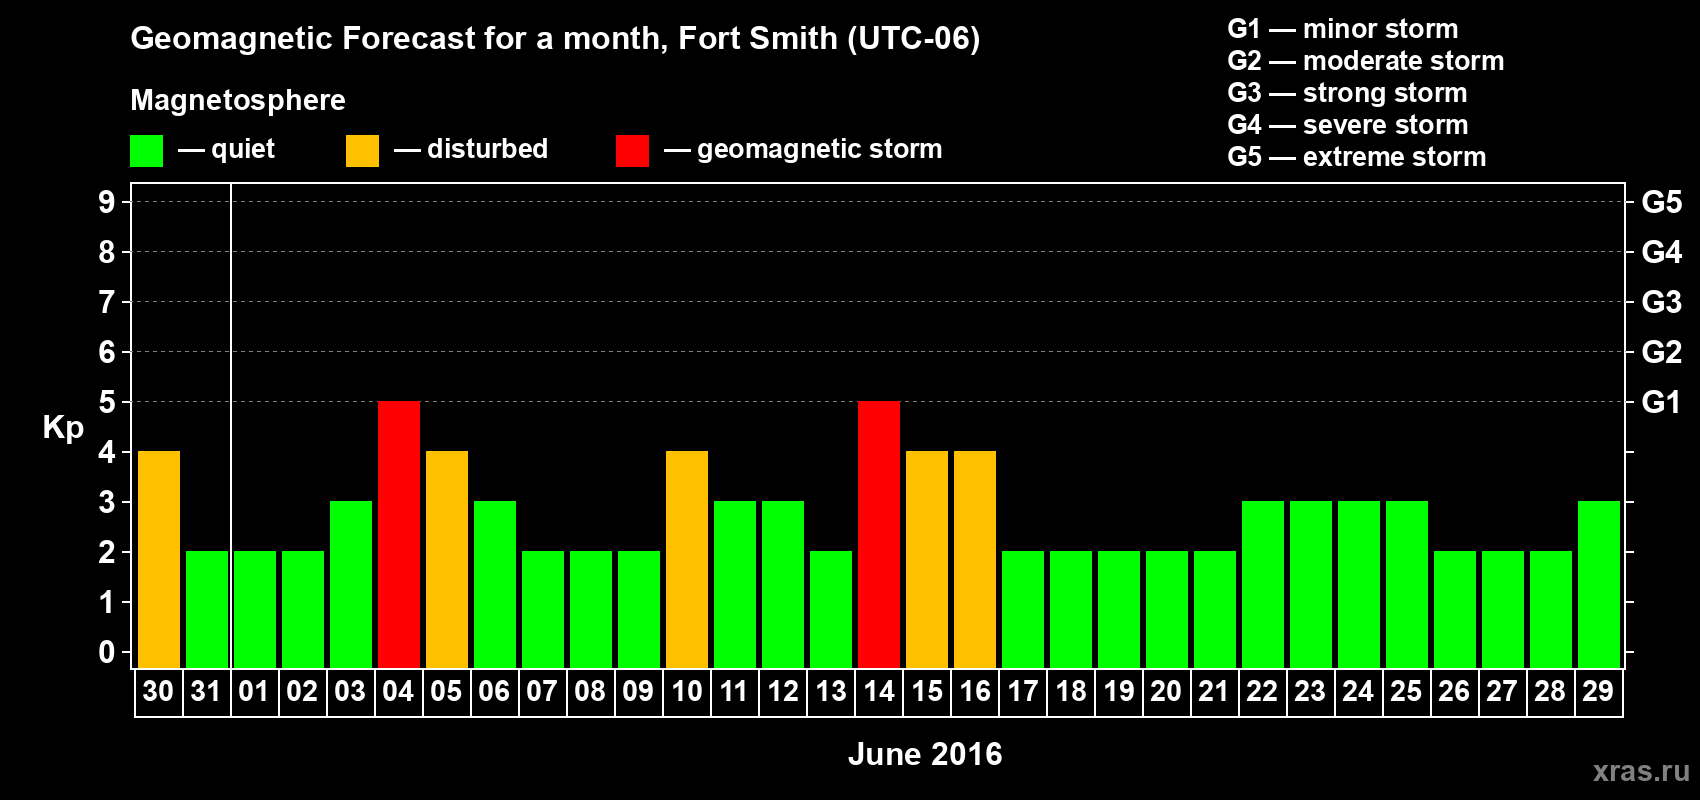Viewport: 1700px width, 800px height.
Task: Click the date label 10
Action: [686, 692]
